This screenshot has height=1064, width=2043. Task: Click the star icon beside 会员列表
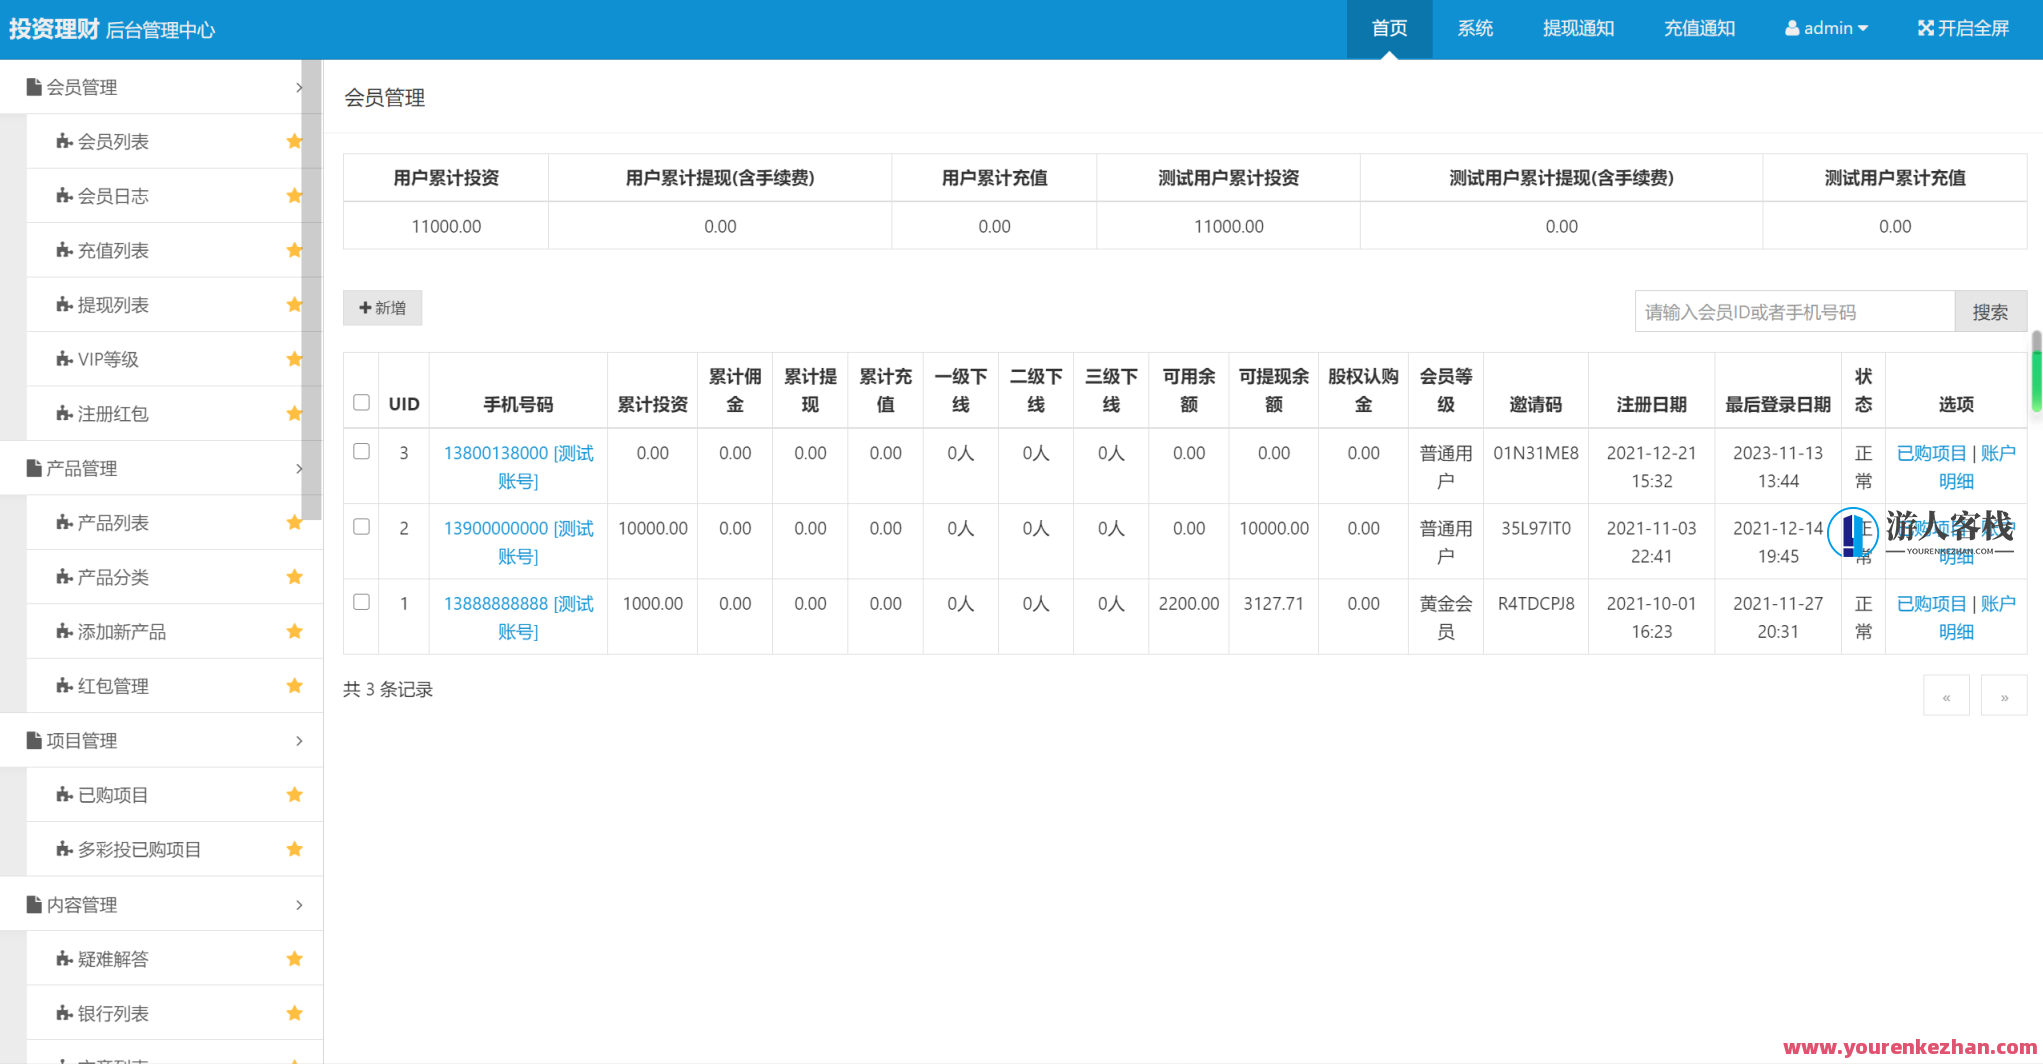tap(294, 141)
